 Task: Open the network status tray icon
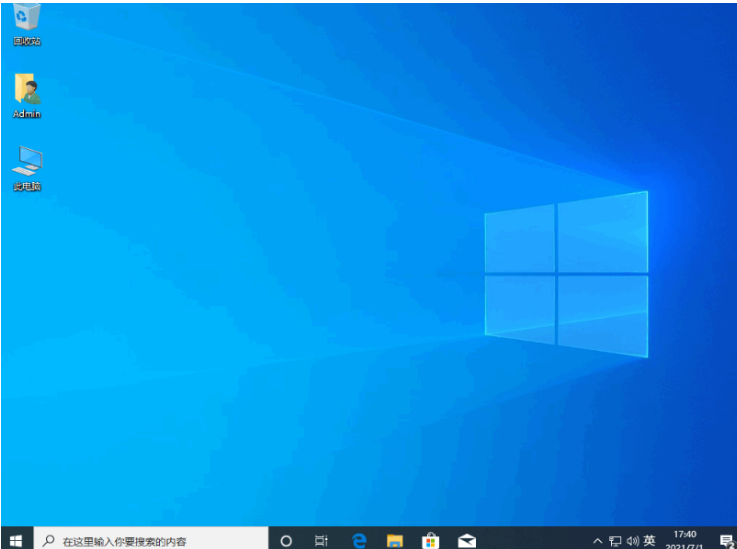click(x=614, y=541)
